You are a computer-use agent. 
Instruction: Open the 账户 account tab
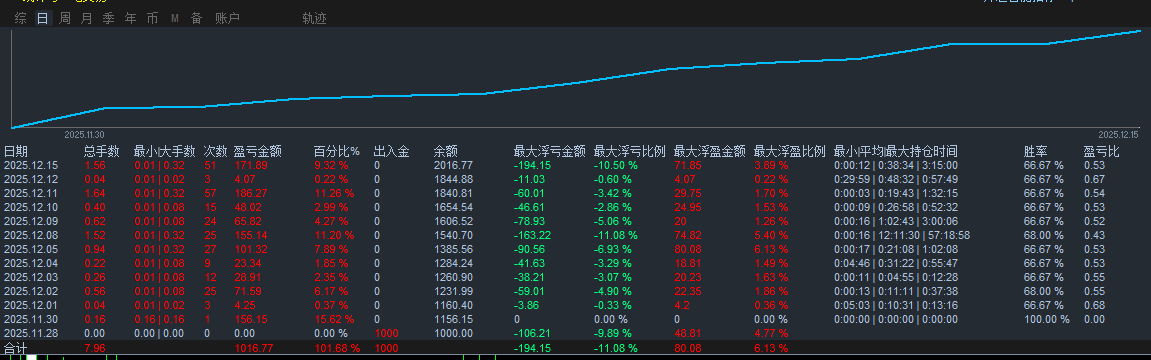[228, 19]
